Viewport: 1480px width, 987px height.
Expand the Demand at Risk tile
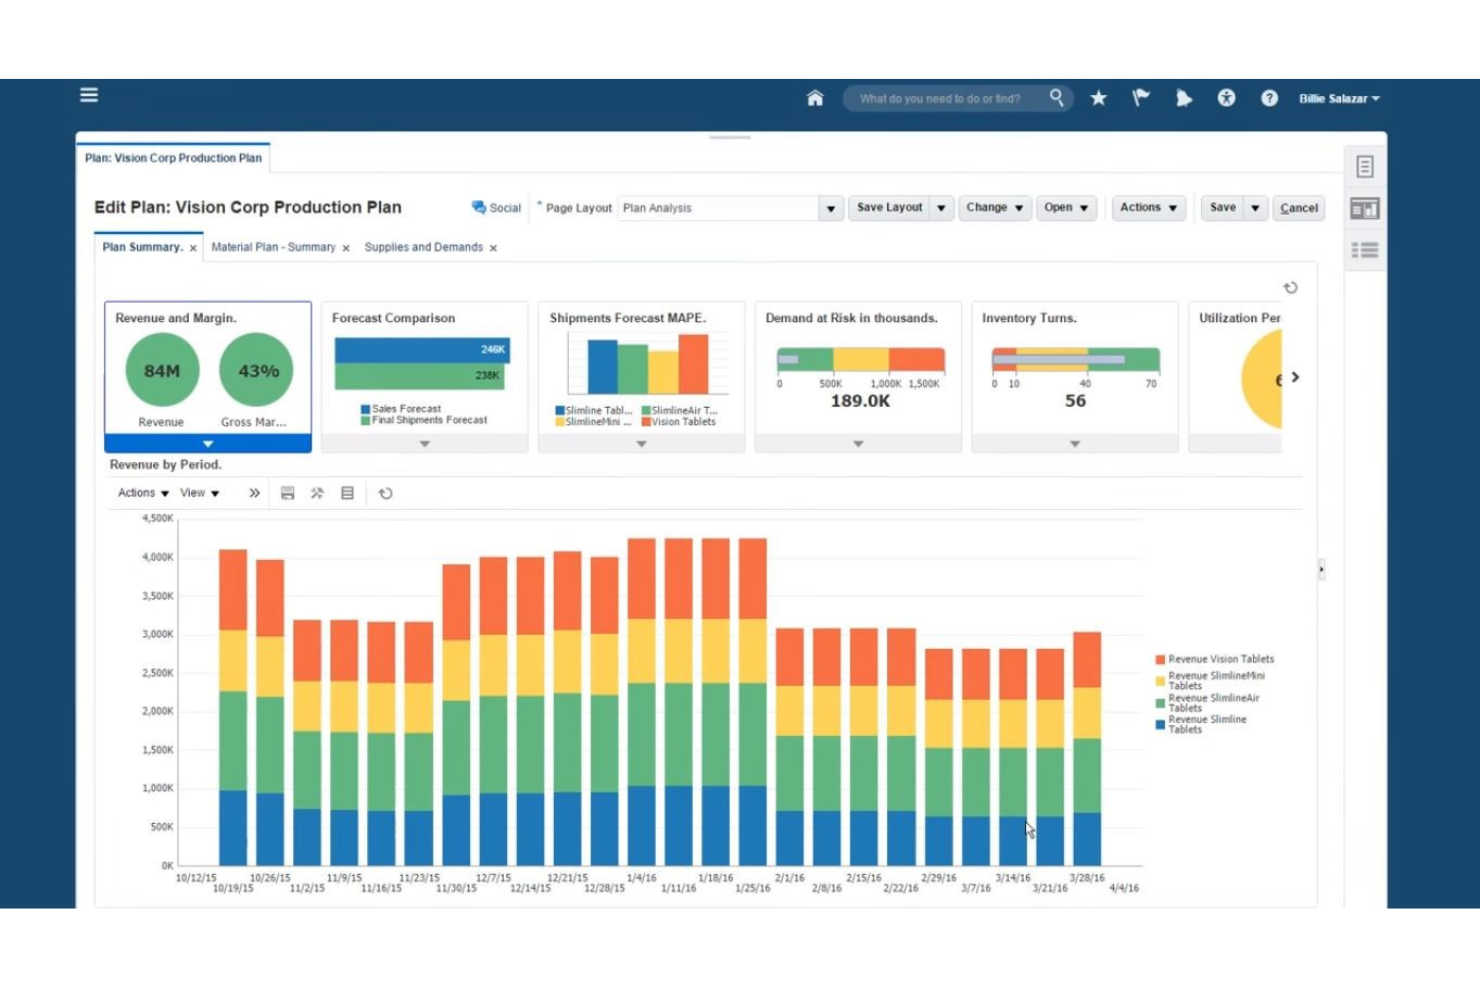point(858,444)
